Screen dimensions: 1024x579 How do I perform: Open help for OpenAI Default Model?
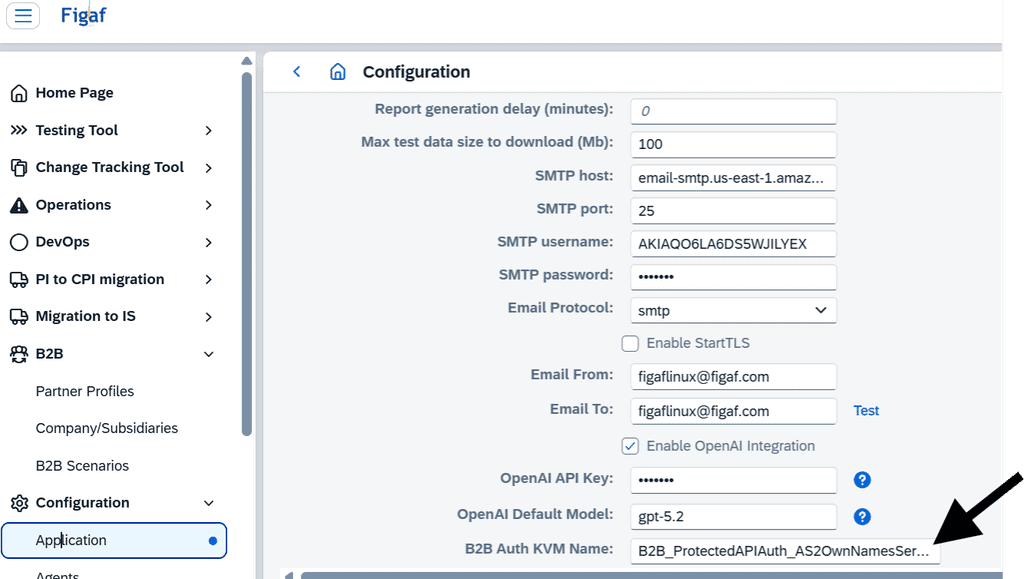[x=862, y=516]
